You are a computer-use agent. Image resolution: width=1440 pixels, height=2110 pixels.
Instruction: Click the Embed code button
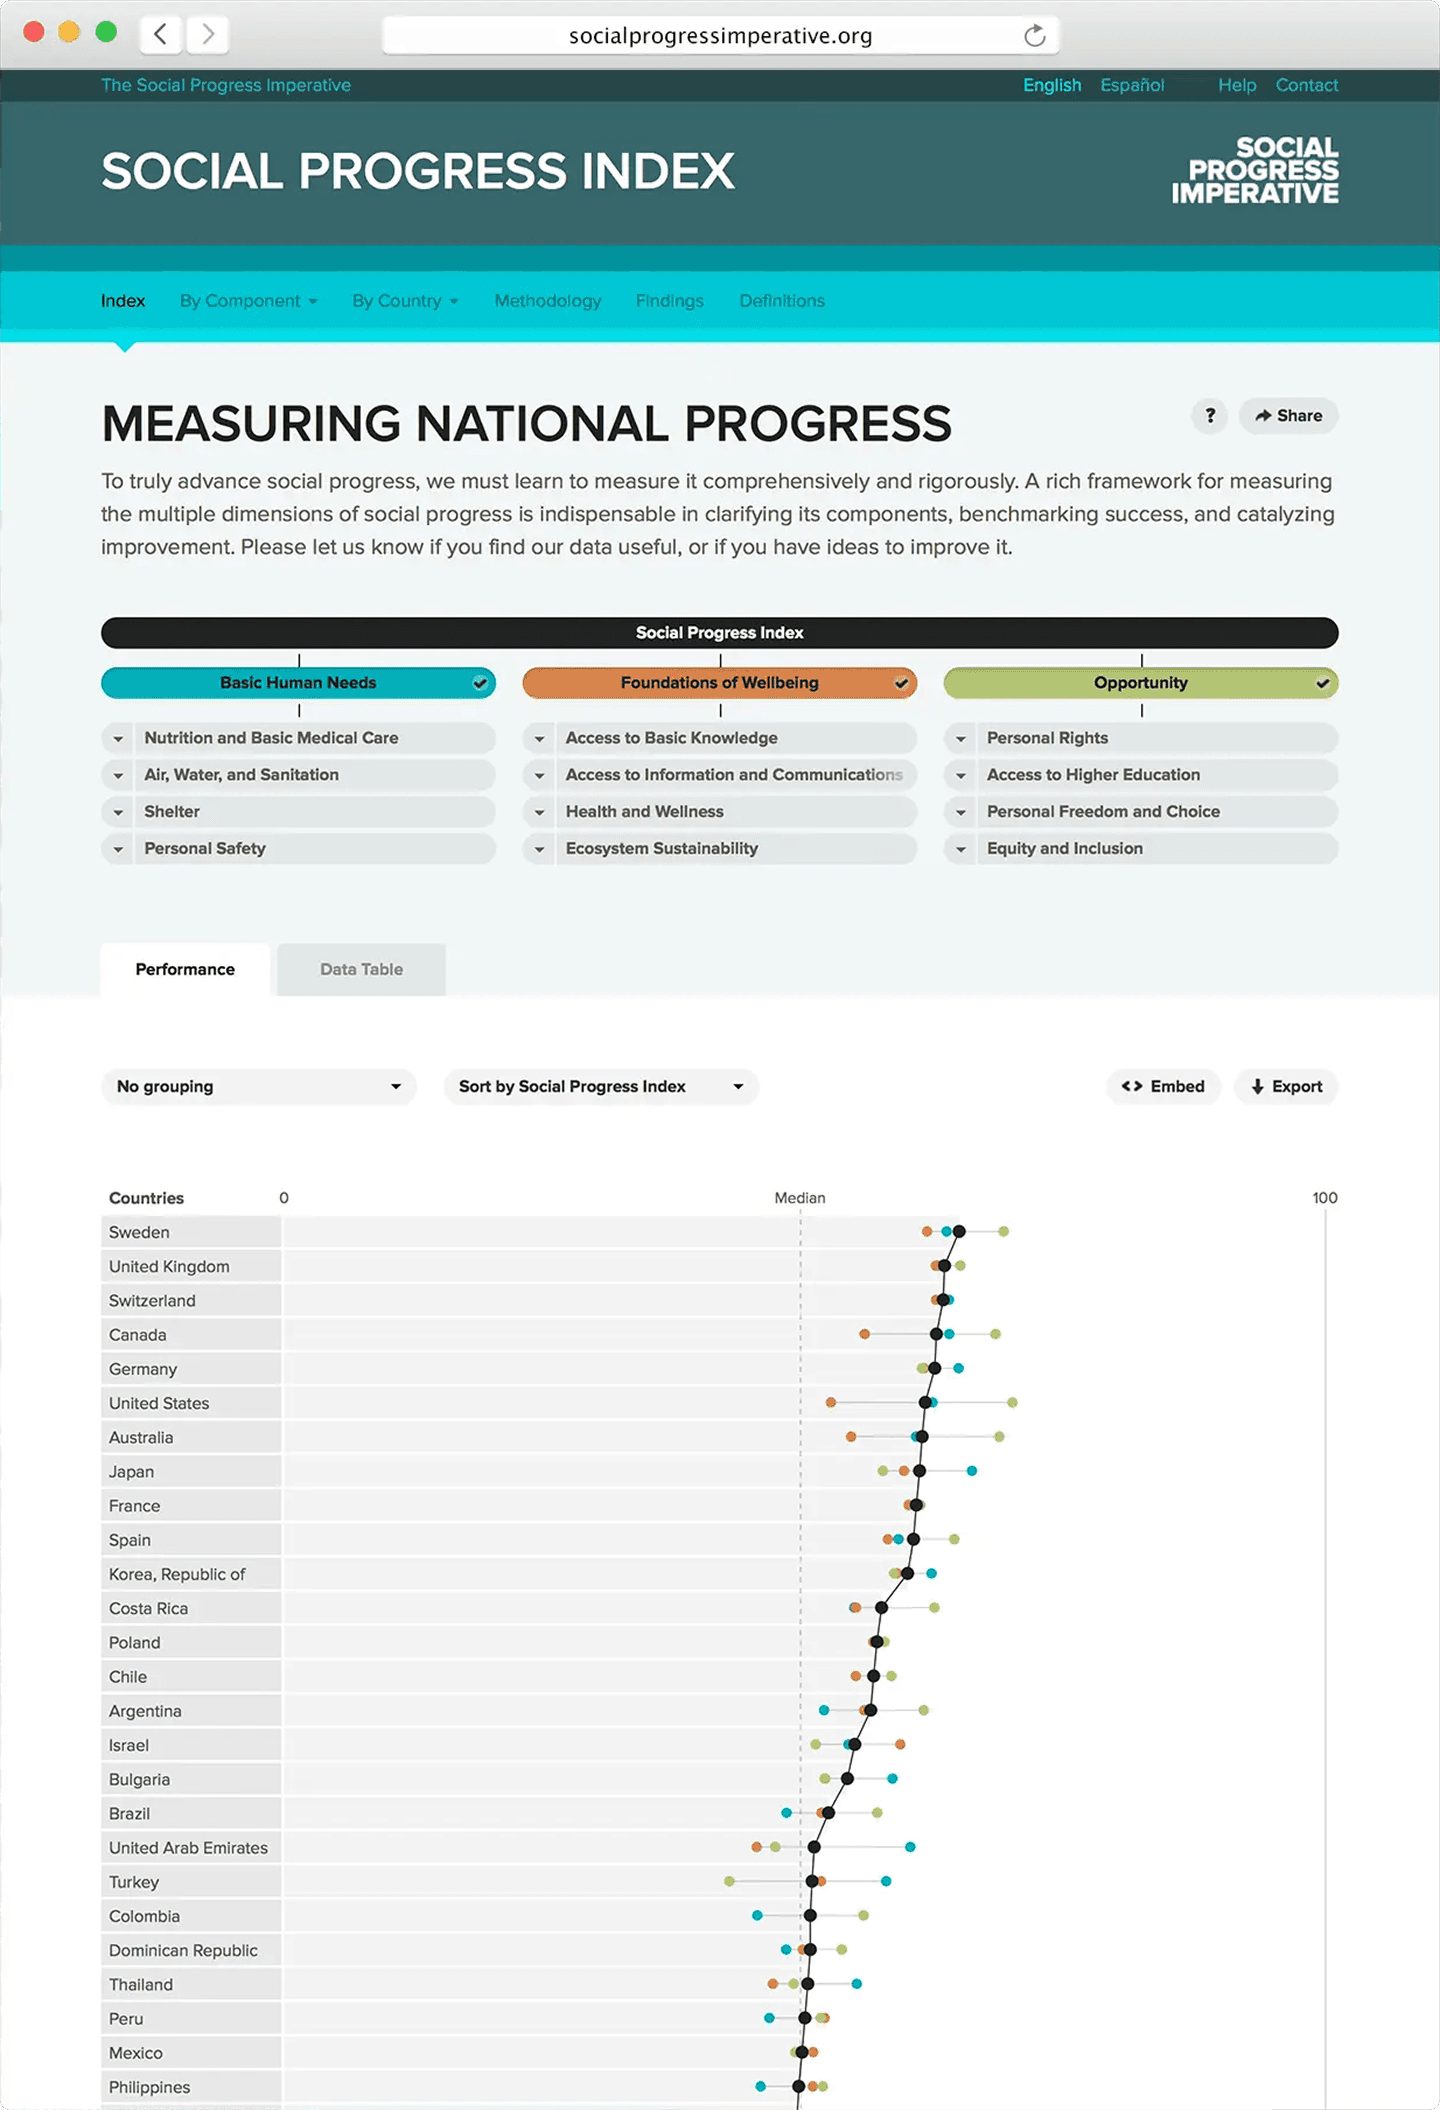[x=1163, y=1087]
